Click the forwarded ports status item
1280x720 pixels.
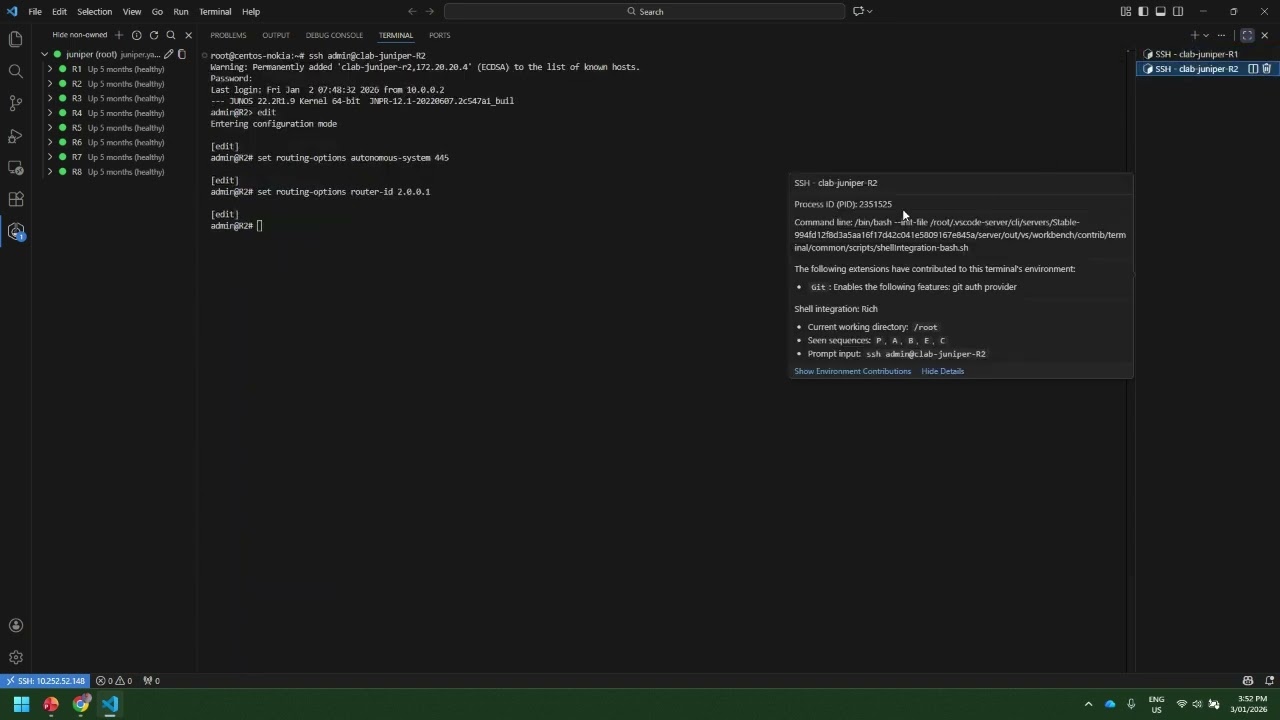click(151, 681)
